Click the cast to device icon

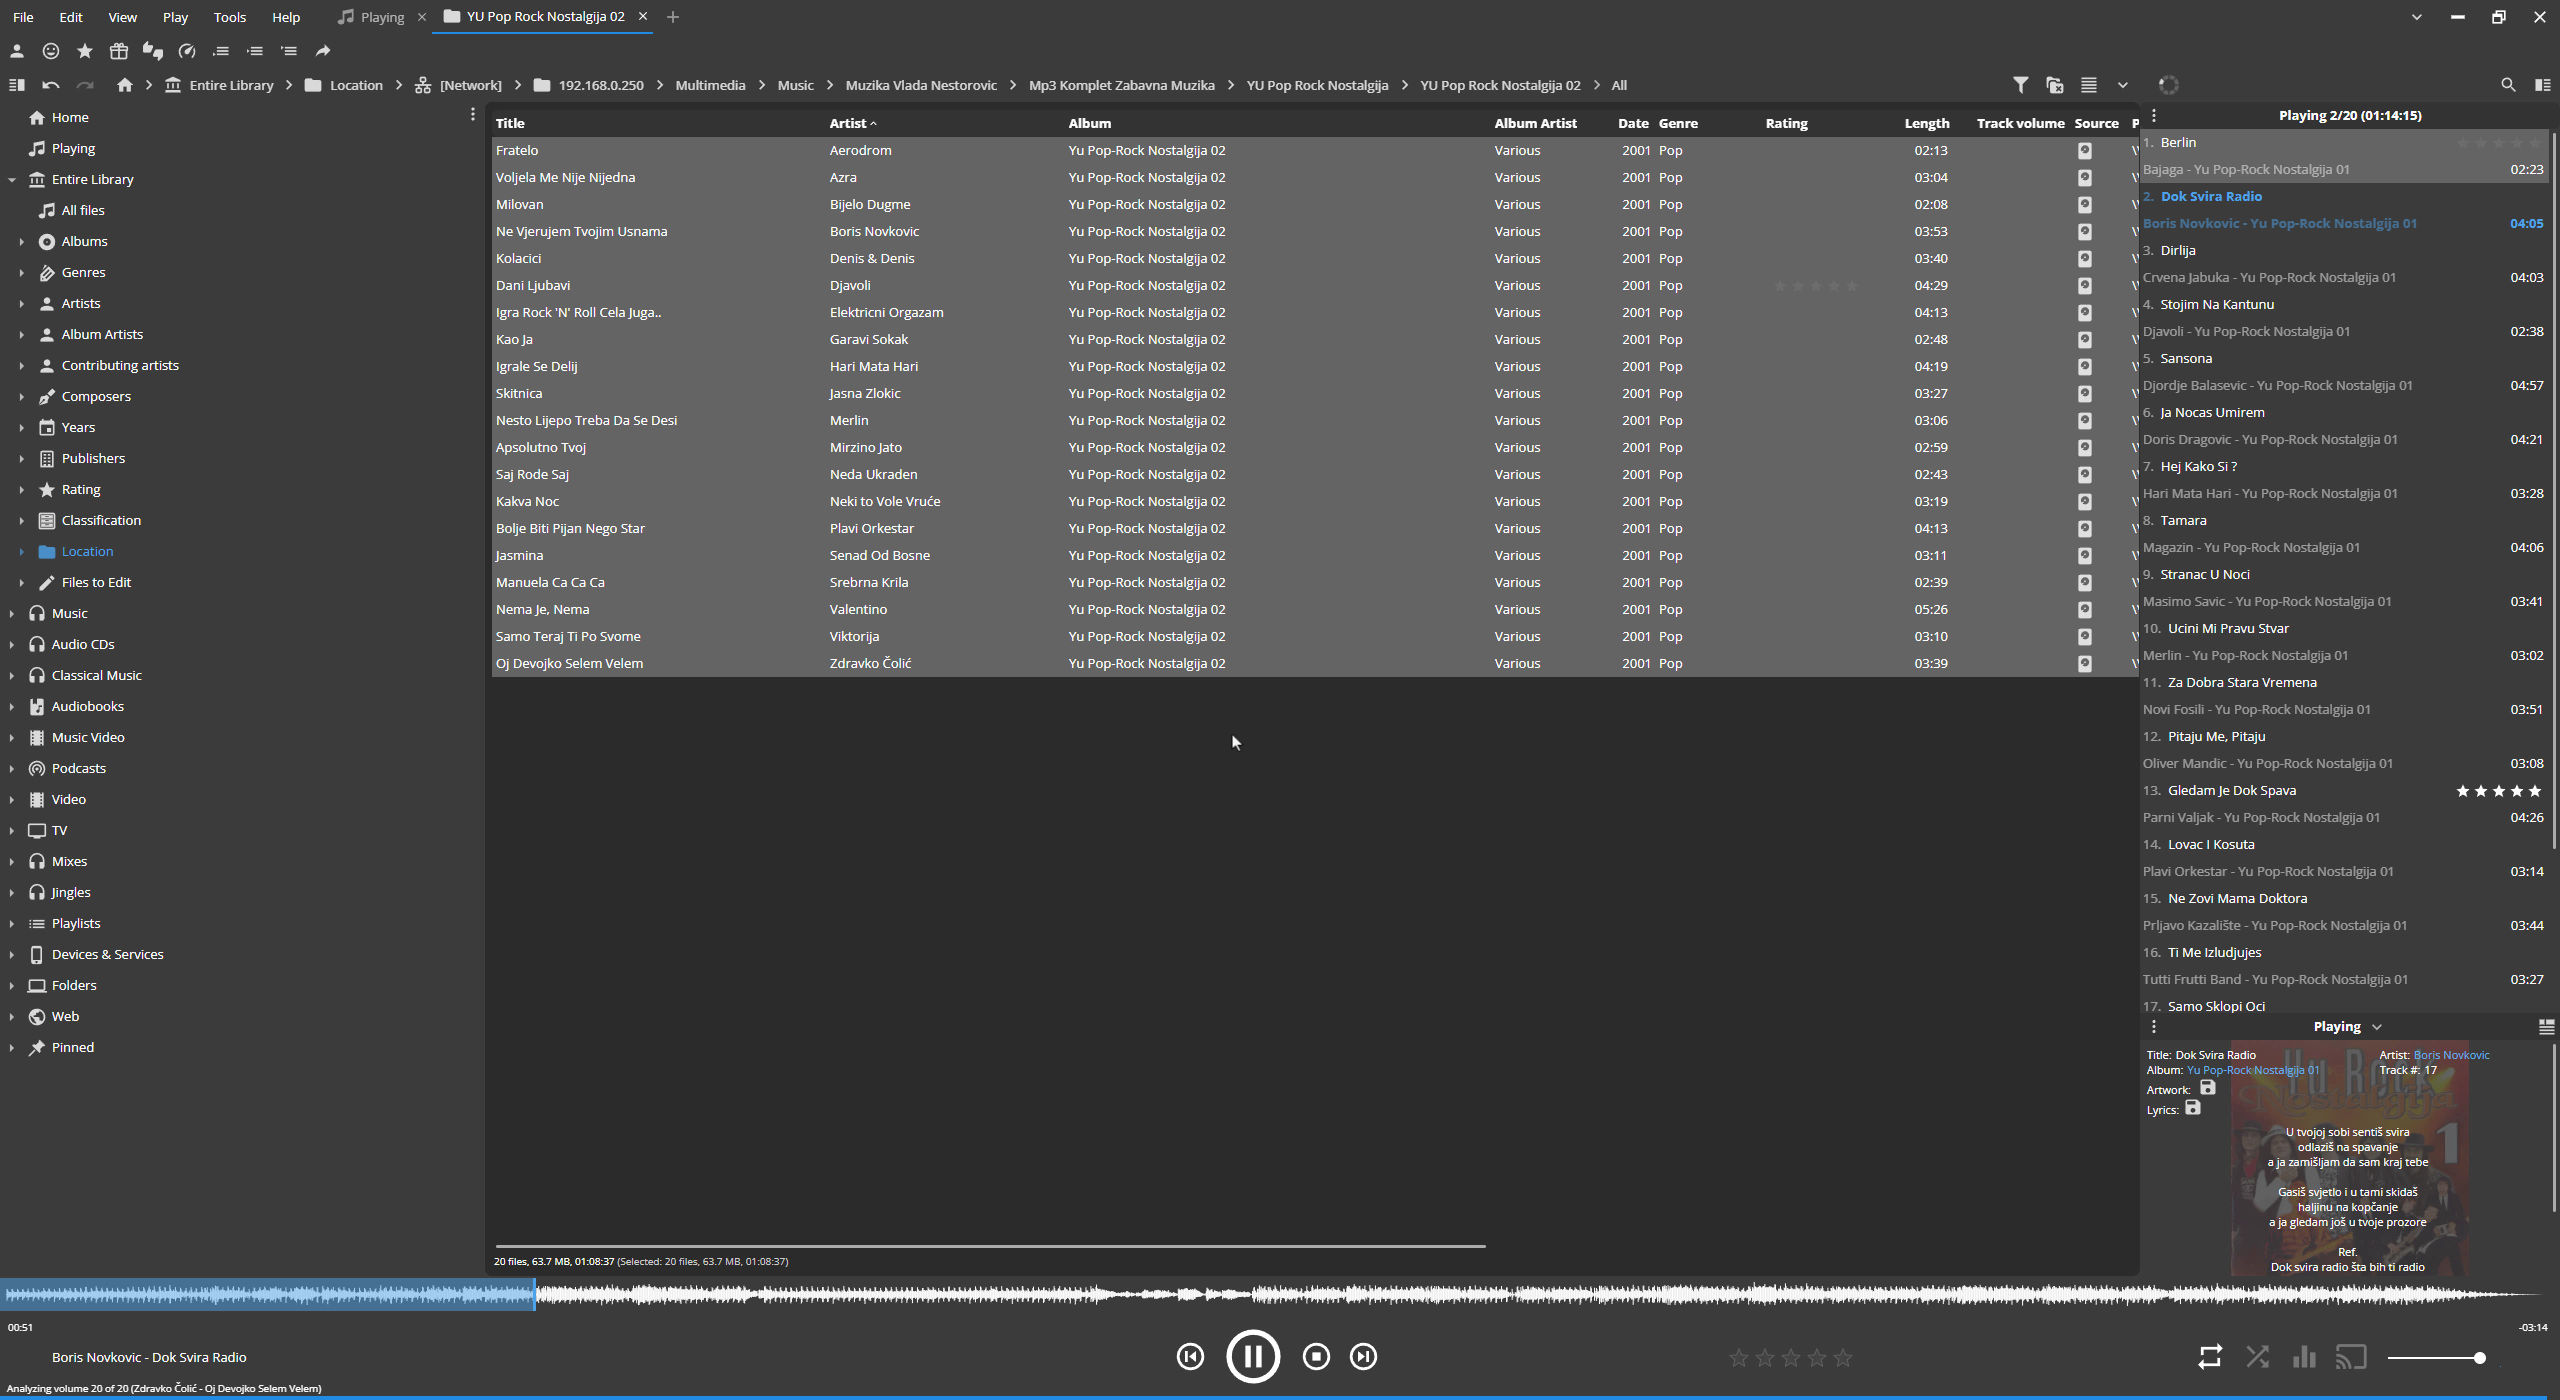[x=2351, y=1357]
